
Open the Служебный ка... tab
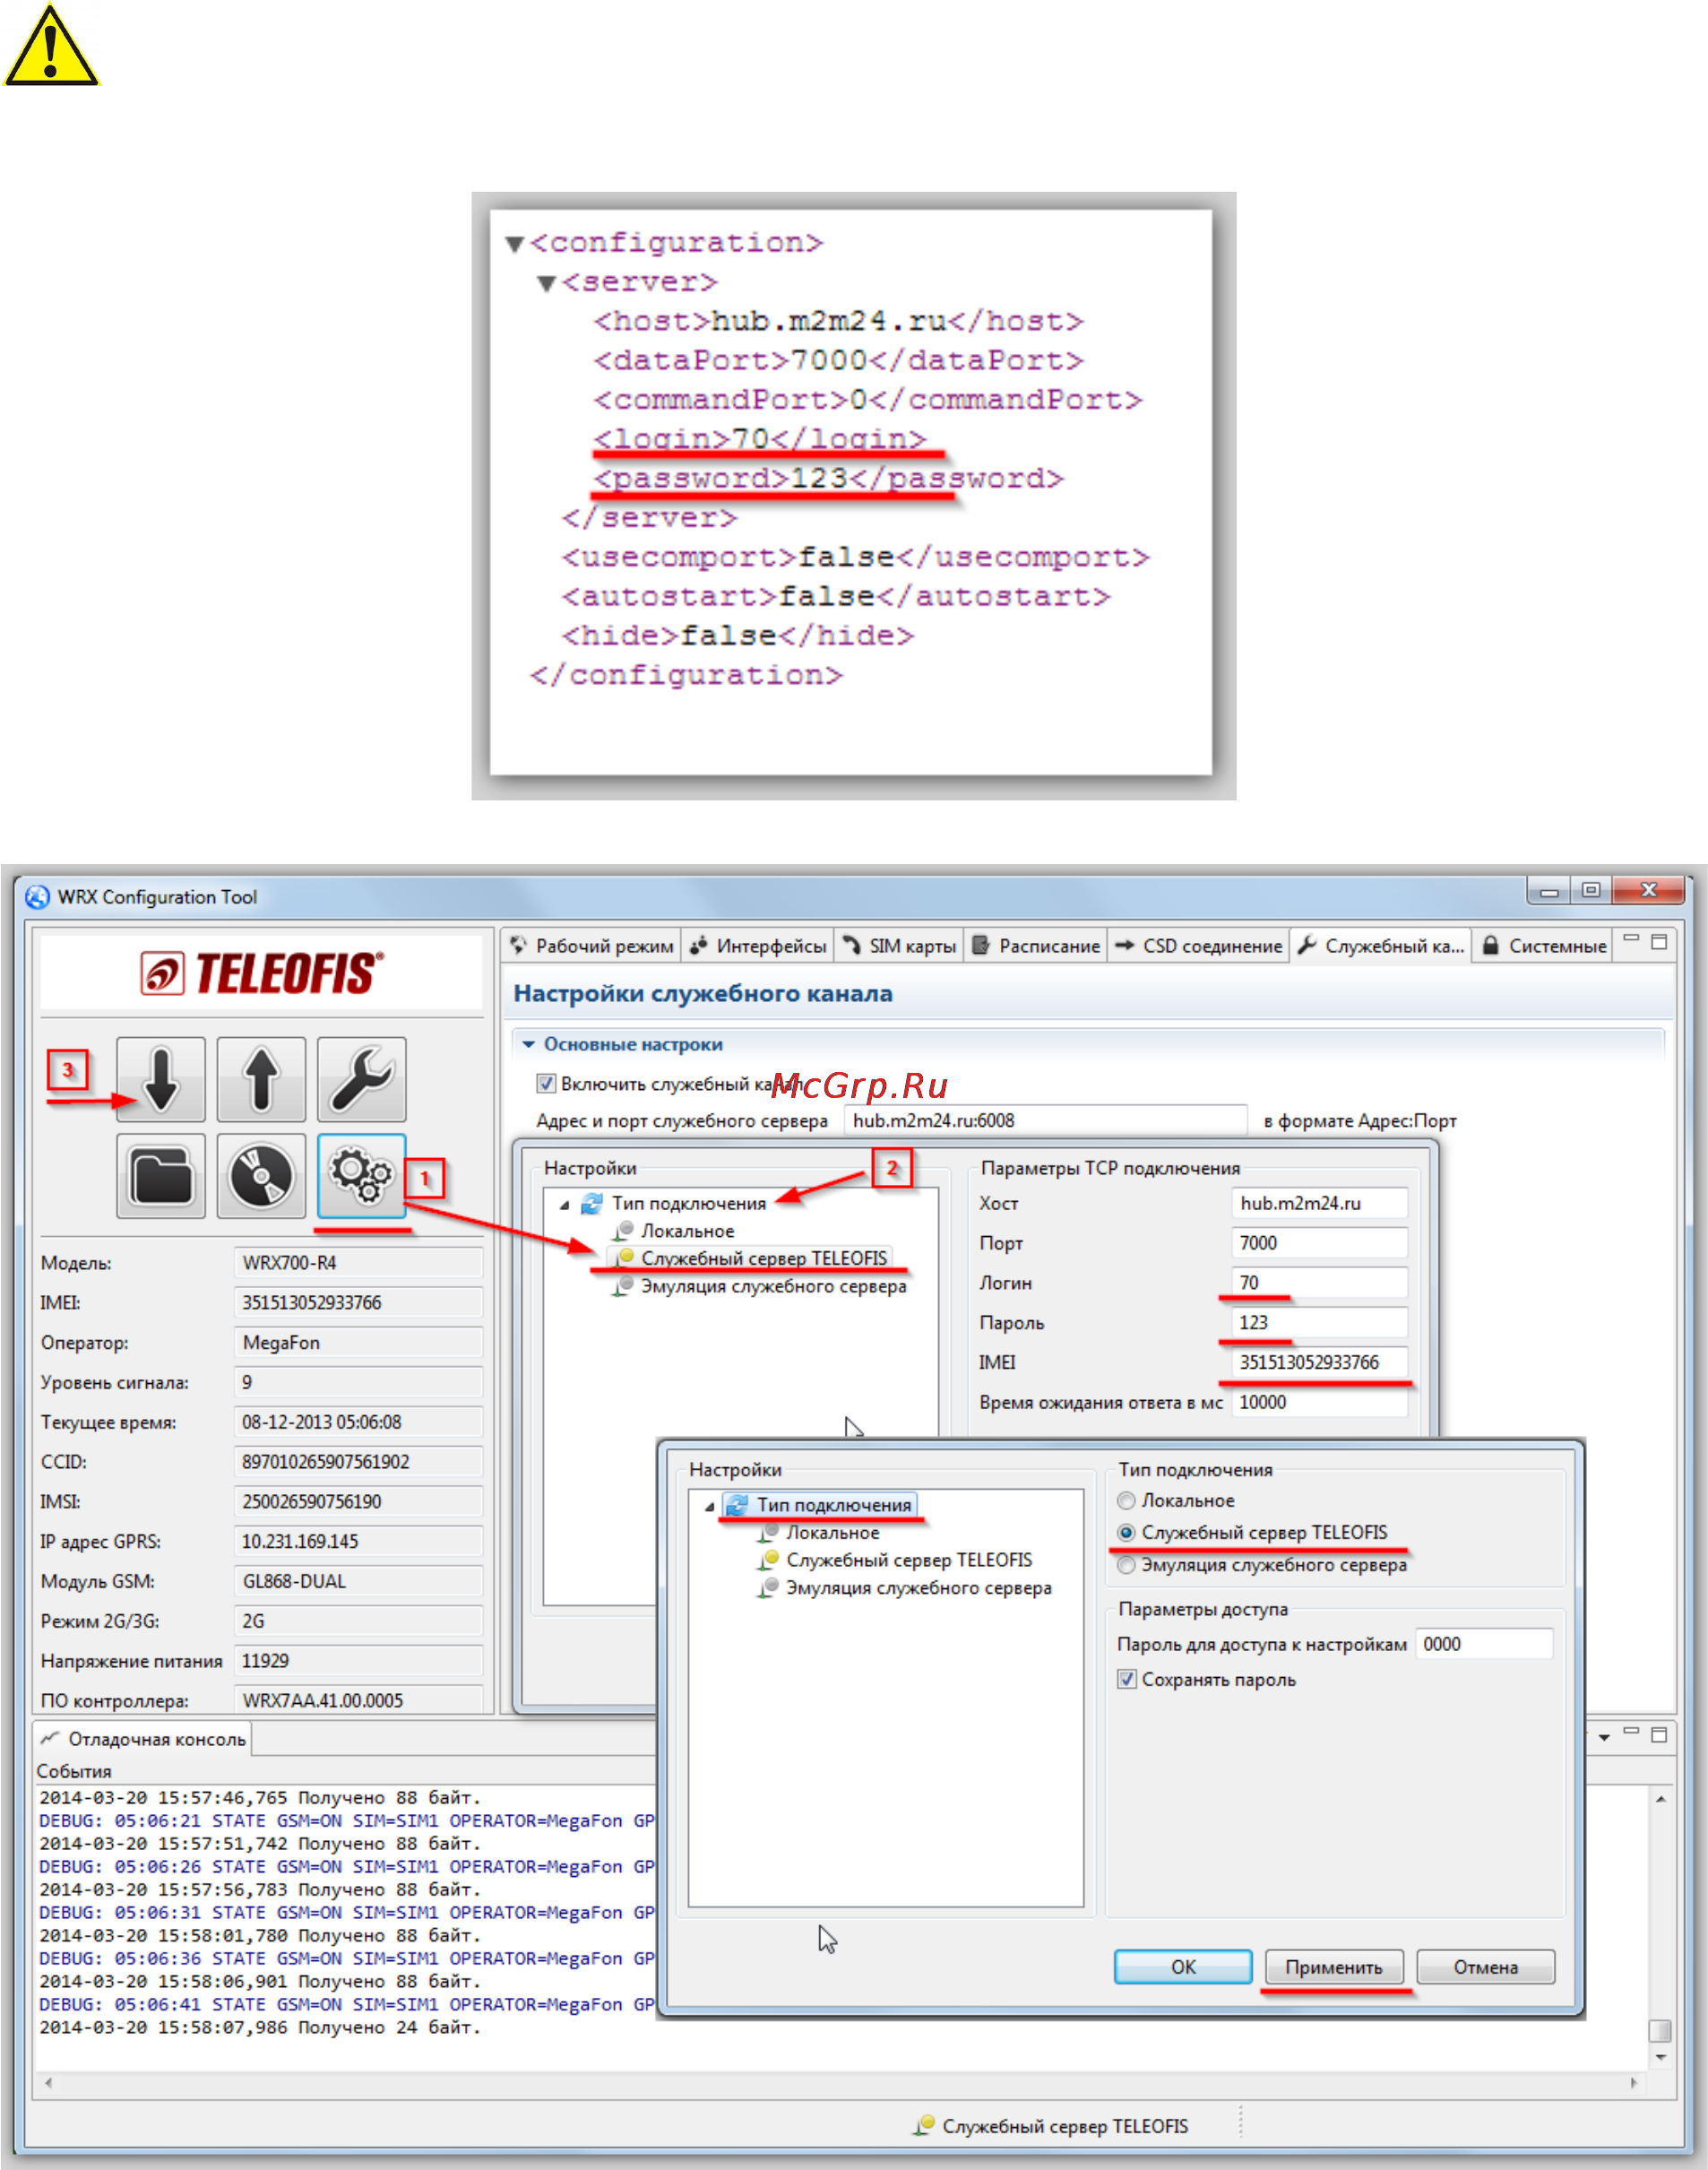1382,946
